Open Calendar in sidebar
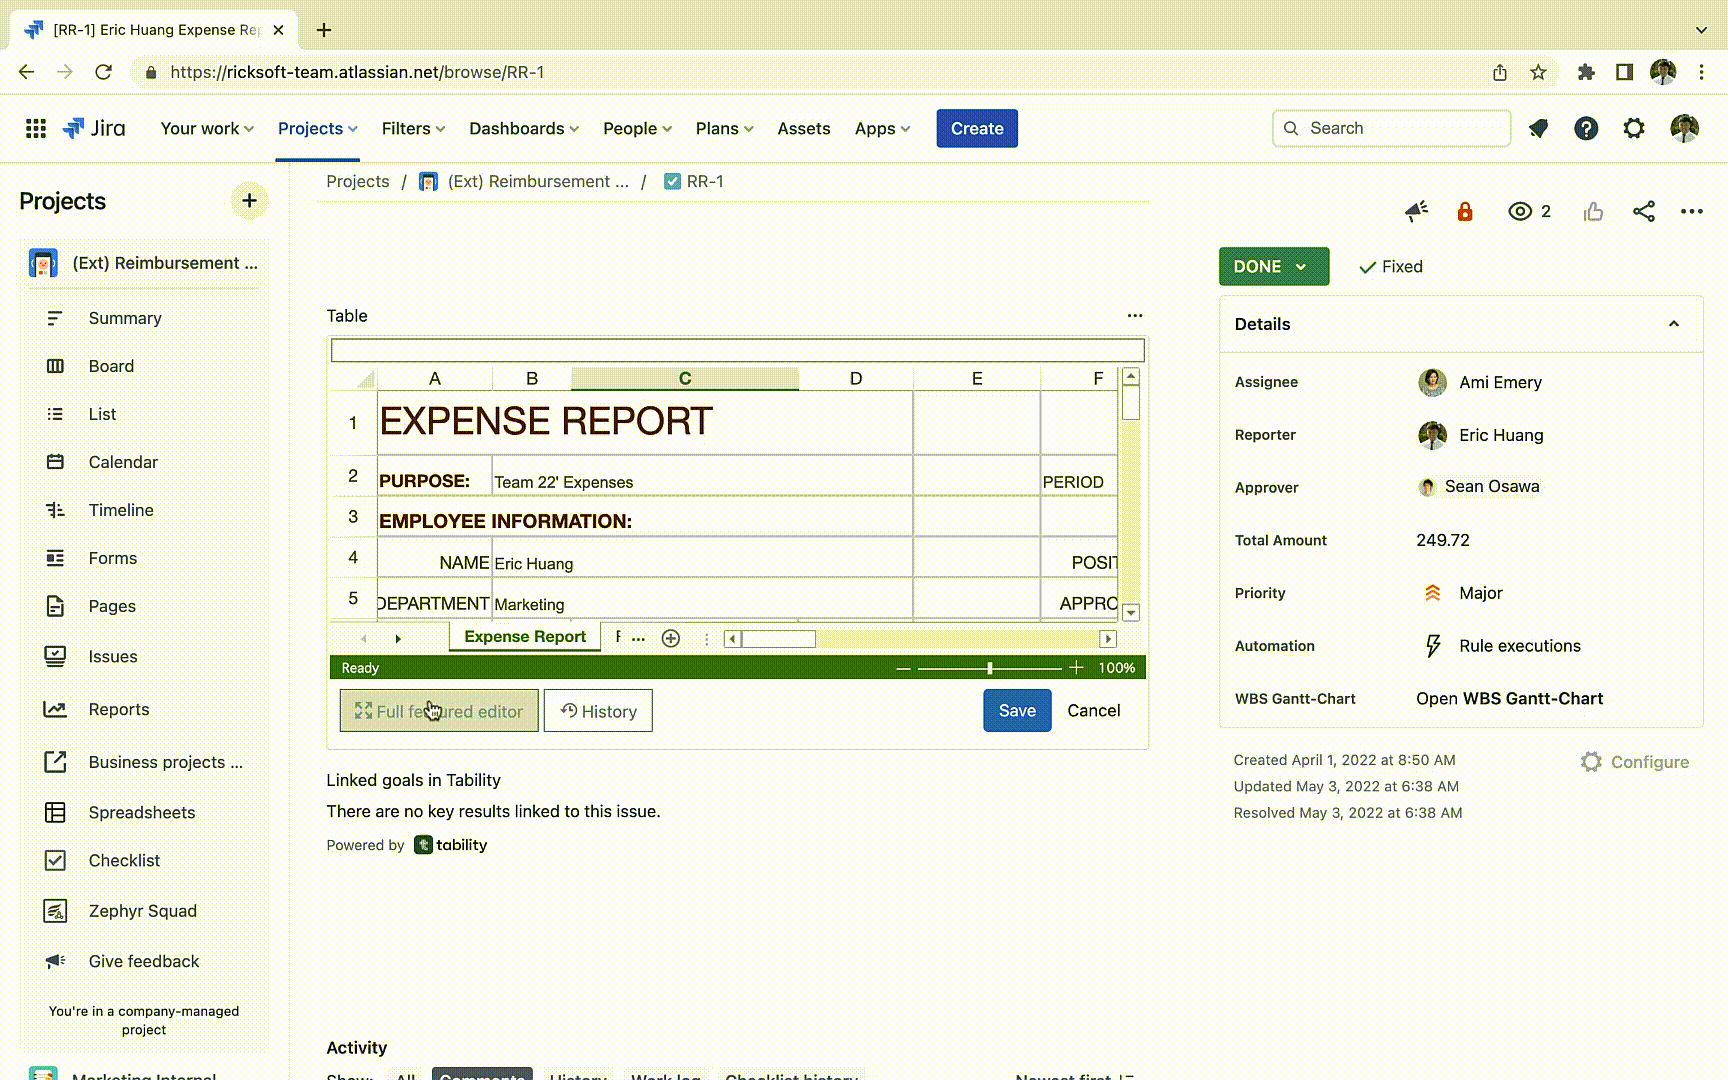 coord(144,462)
